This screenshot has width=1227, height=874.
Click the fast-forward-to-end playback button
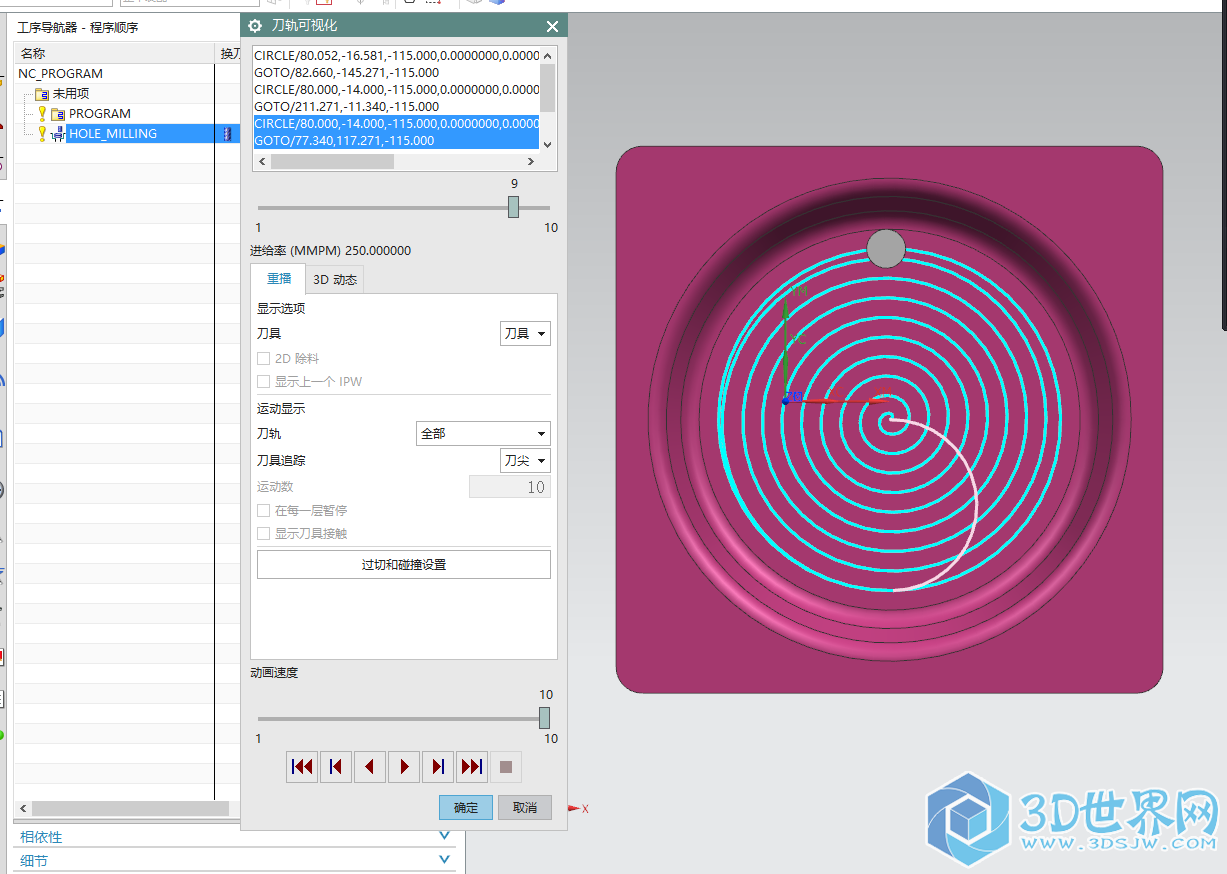pyautogui.click(x=472, y=767)
